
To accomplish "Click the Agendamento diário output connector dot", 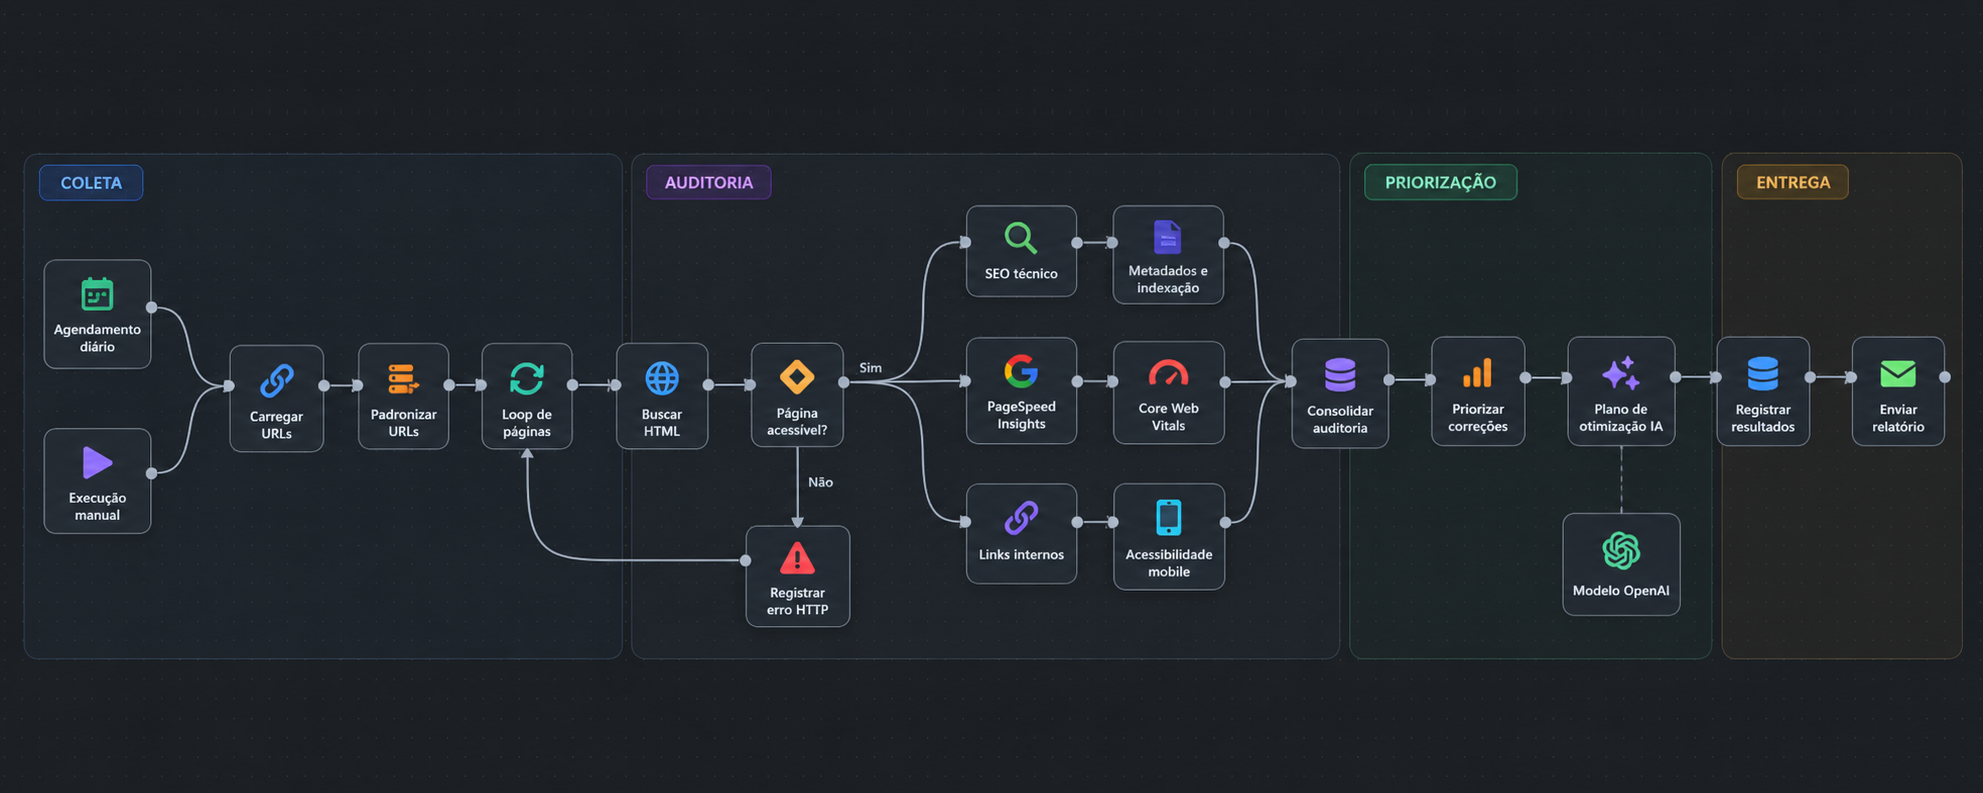I will [x=152, y=307].
